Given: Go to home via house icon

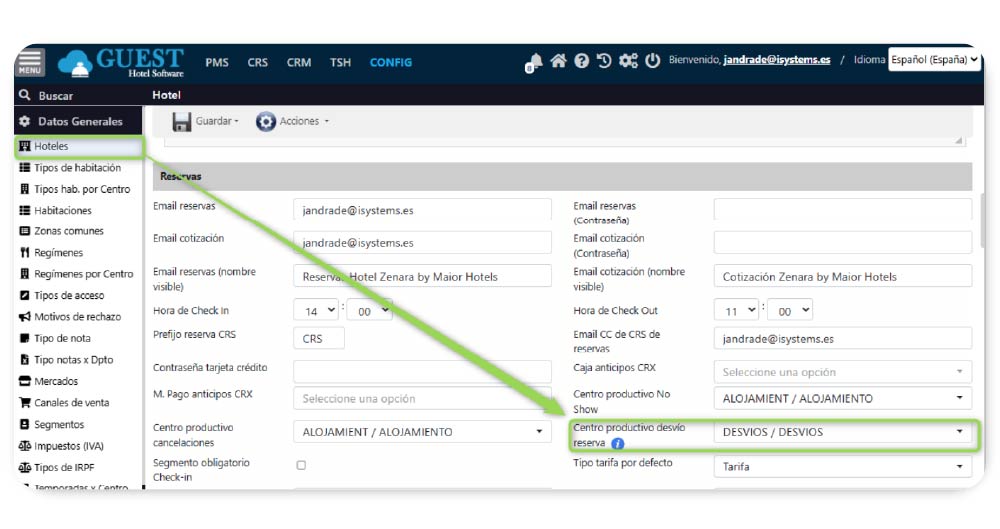Looking at the screenshot, I should [558, 61].
